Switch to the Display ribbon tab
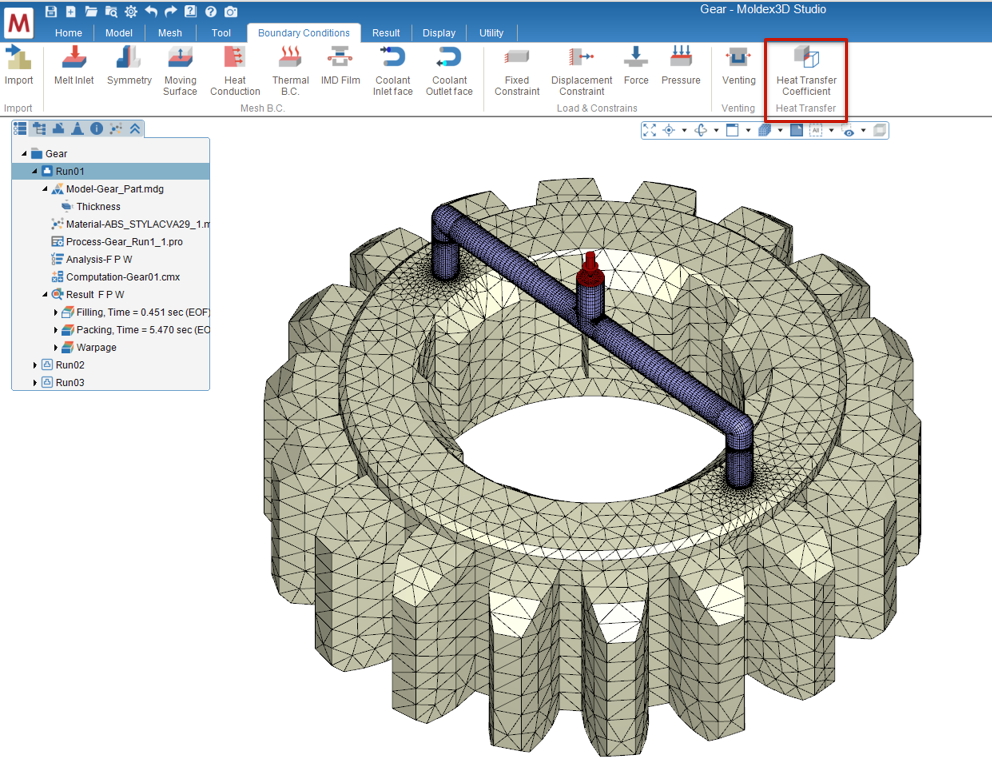The height and width of the screenshot is (774, 992). point(439,33)
